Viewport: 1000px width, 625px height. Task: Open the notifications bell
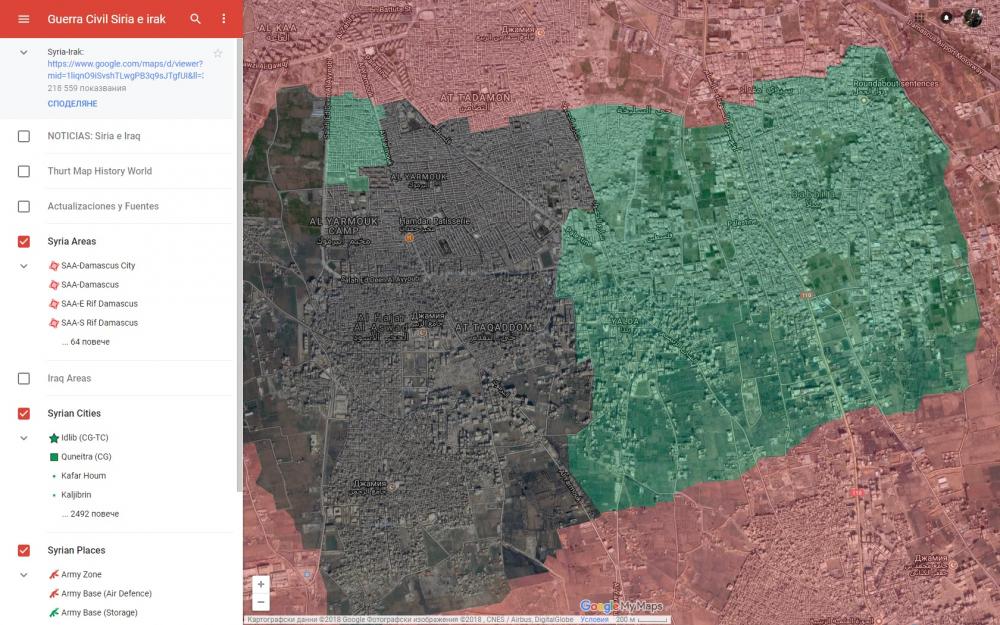(946, 17)
